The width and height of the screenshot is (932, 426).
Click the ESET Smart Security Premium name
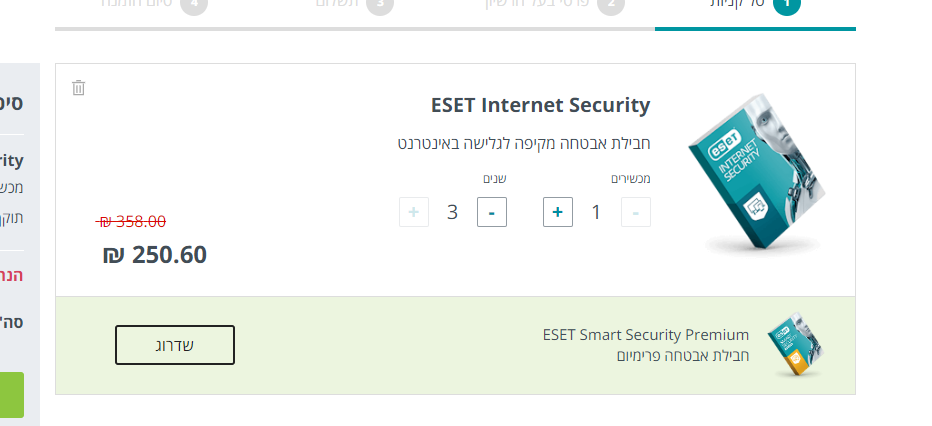click(645, 334)
